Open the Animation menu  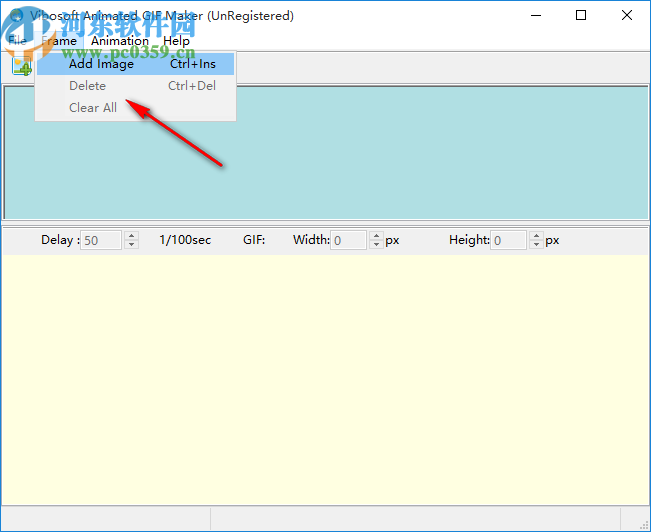[x=120, y=41]
